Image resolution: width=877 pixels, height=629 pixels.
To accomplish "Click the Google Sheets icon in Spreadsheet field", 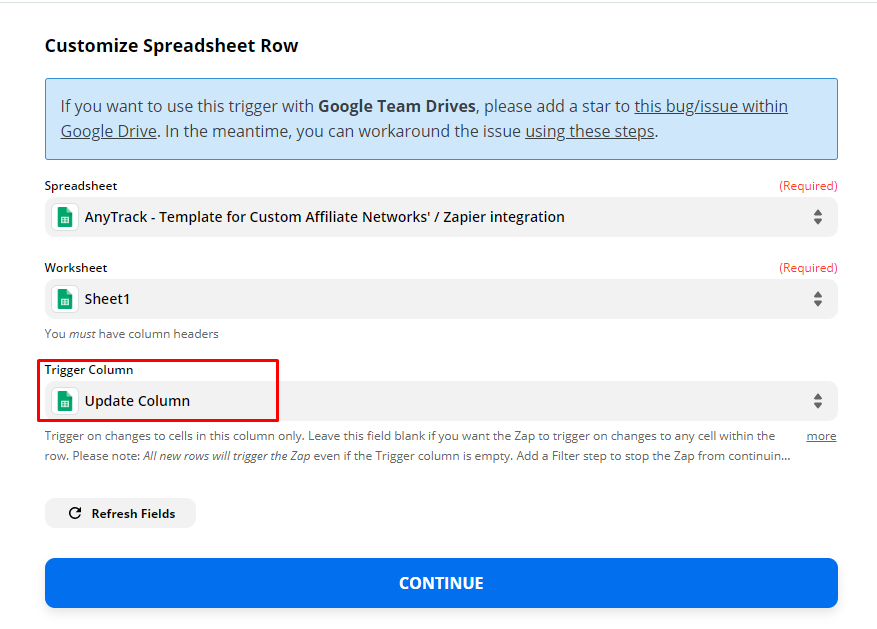I will click(x=65, y=217).
